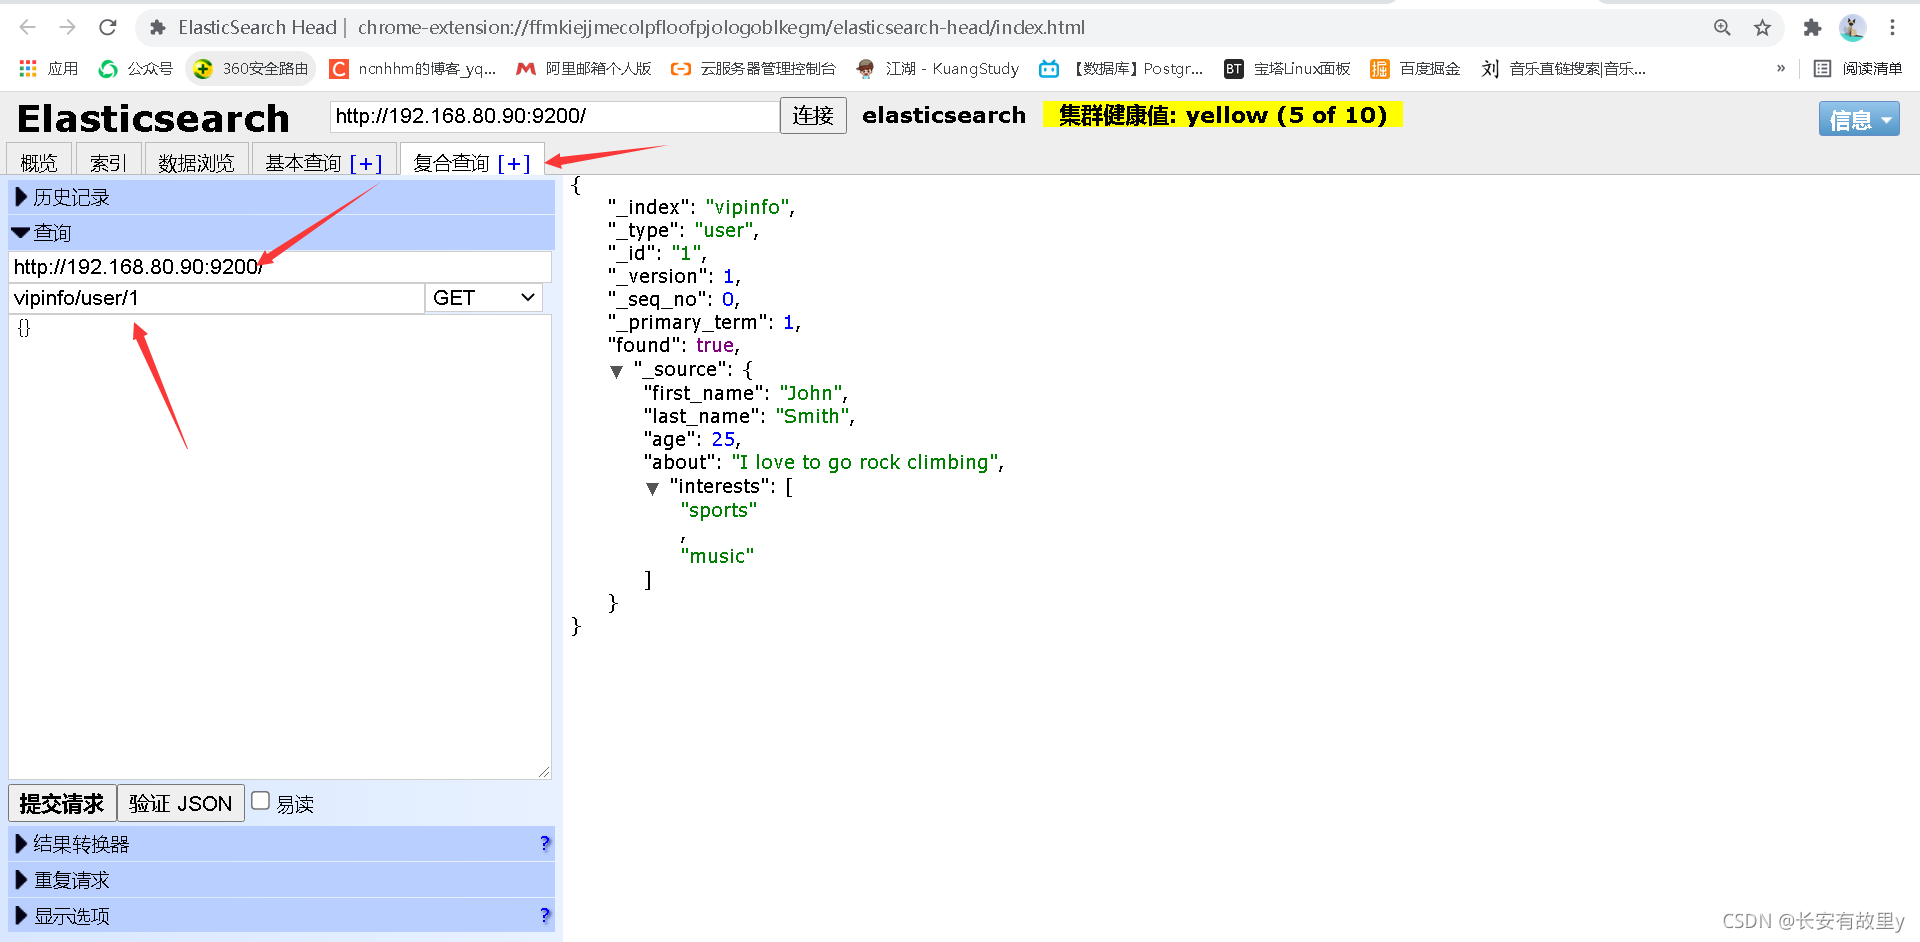The image size is (1920, 942).
Task: Expand the 显示选项 section
Action: click(281, 916)
